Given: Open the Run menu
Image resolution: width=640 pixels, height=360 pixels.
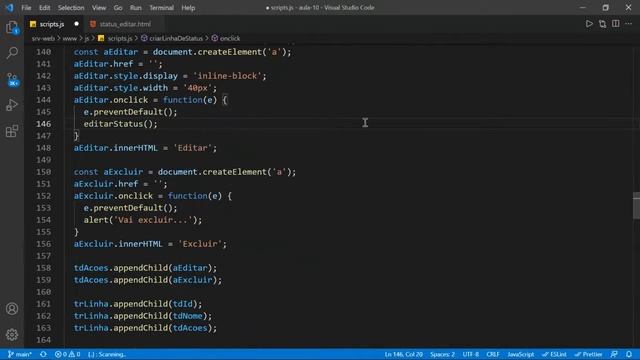Looking at the screenshot, I should pyautogui.click(x=136, y=8).
